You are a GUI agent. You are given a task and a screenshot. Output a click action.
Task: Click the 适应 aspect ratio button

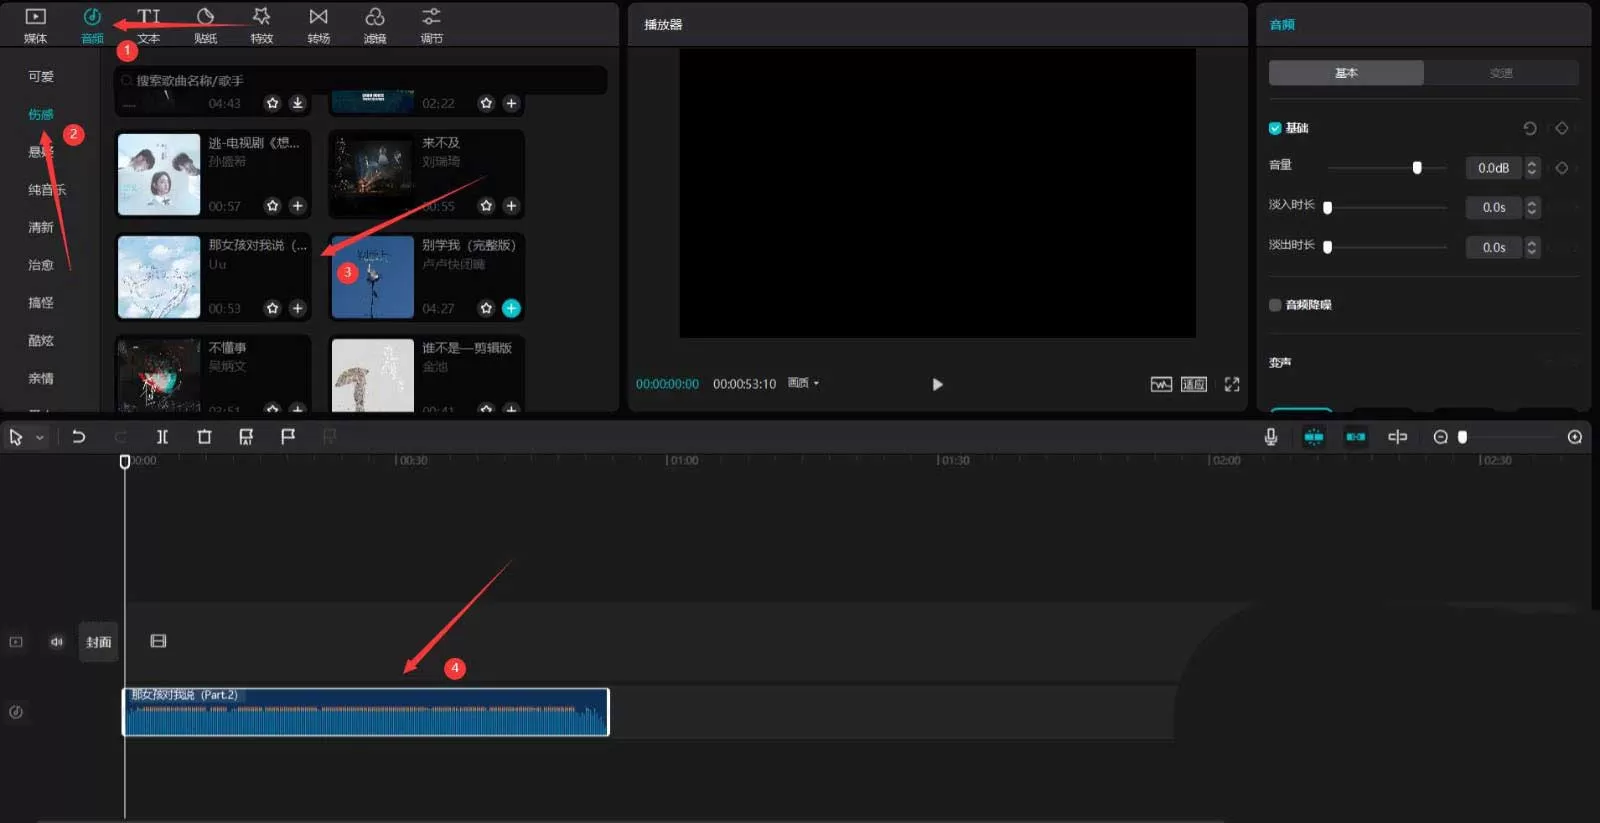tap(1194, 384)
